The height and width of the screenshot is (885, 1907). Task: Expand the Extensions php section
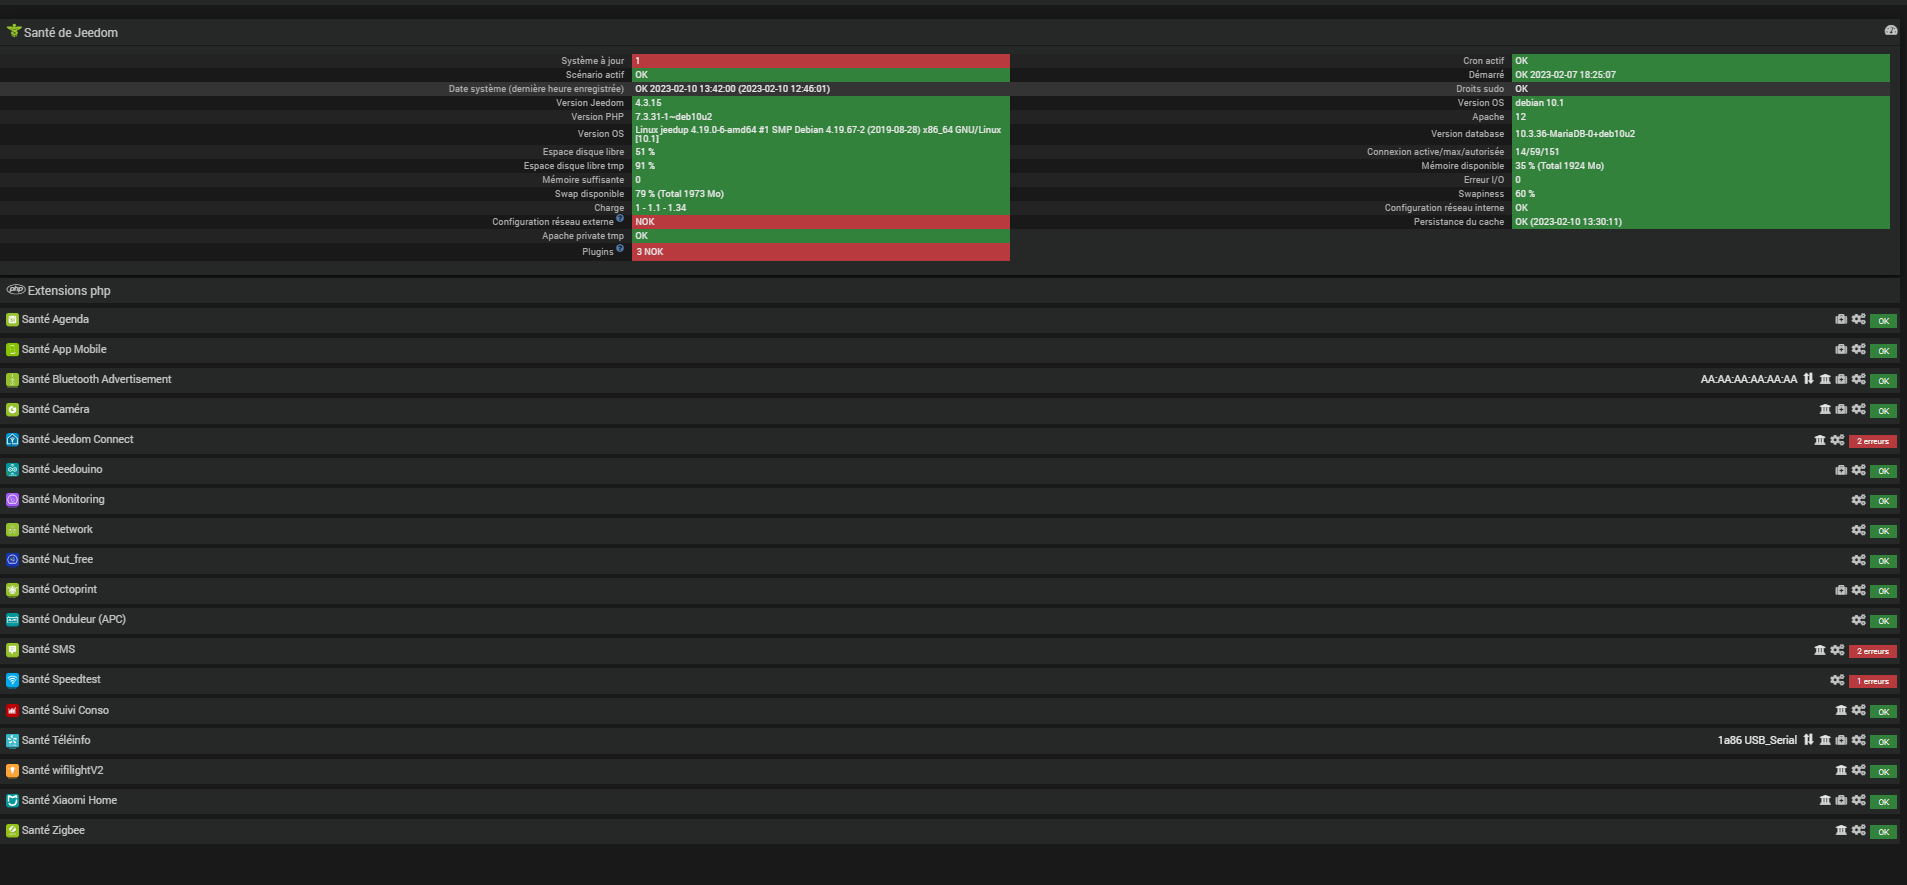click(x=69, y=291)
